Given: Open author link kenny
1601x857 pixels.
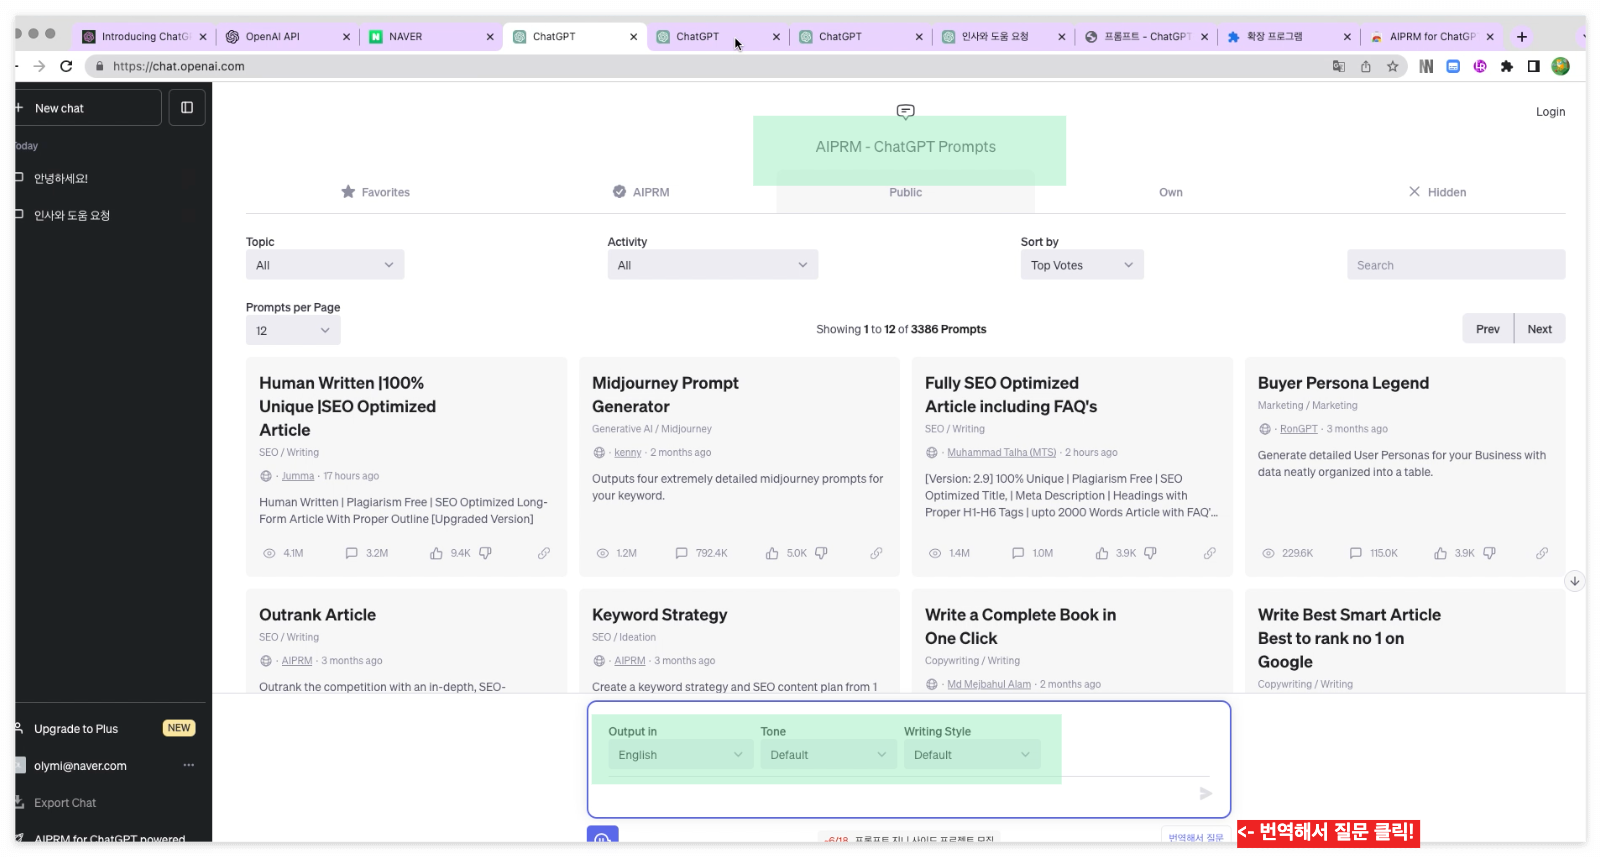Looking at the screenshot, I should [628, 453].
